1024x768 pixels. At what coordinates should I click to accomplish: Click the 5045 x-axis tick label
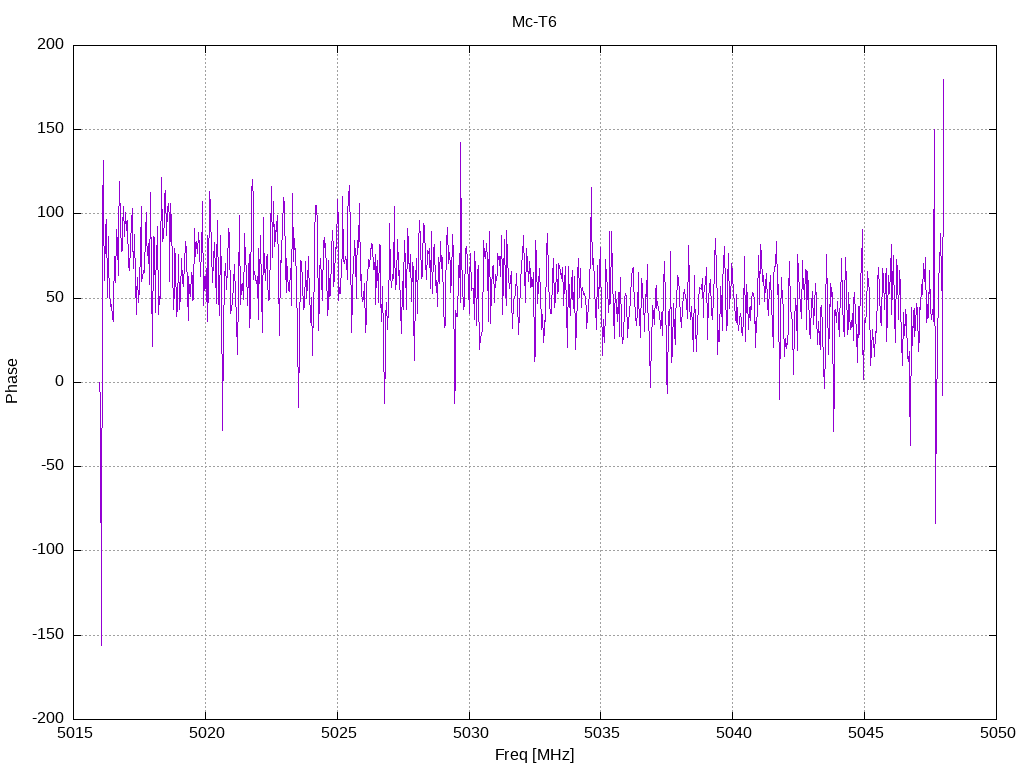(x=864, y=734)
